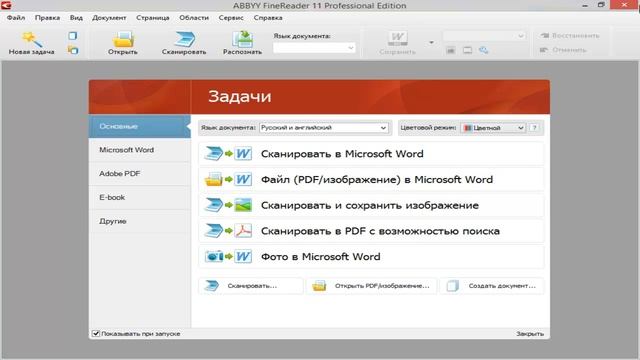Screen dimensions: 640x360
Task: Start Photo to Microsoft Word task
Action: point(371,257)
